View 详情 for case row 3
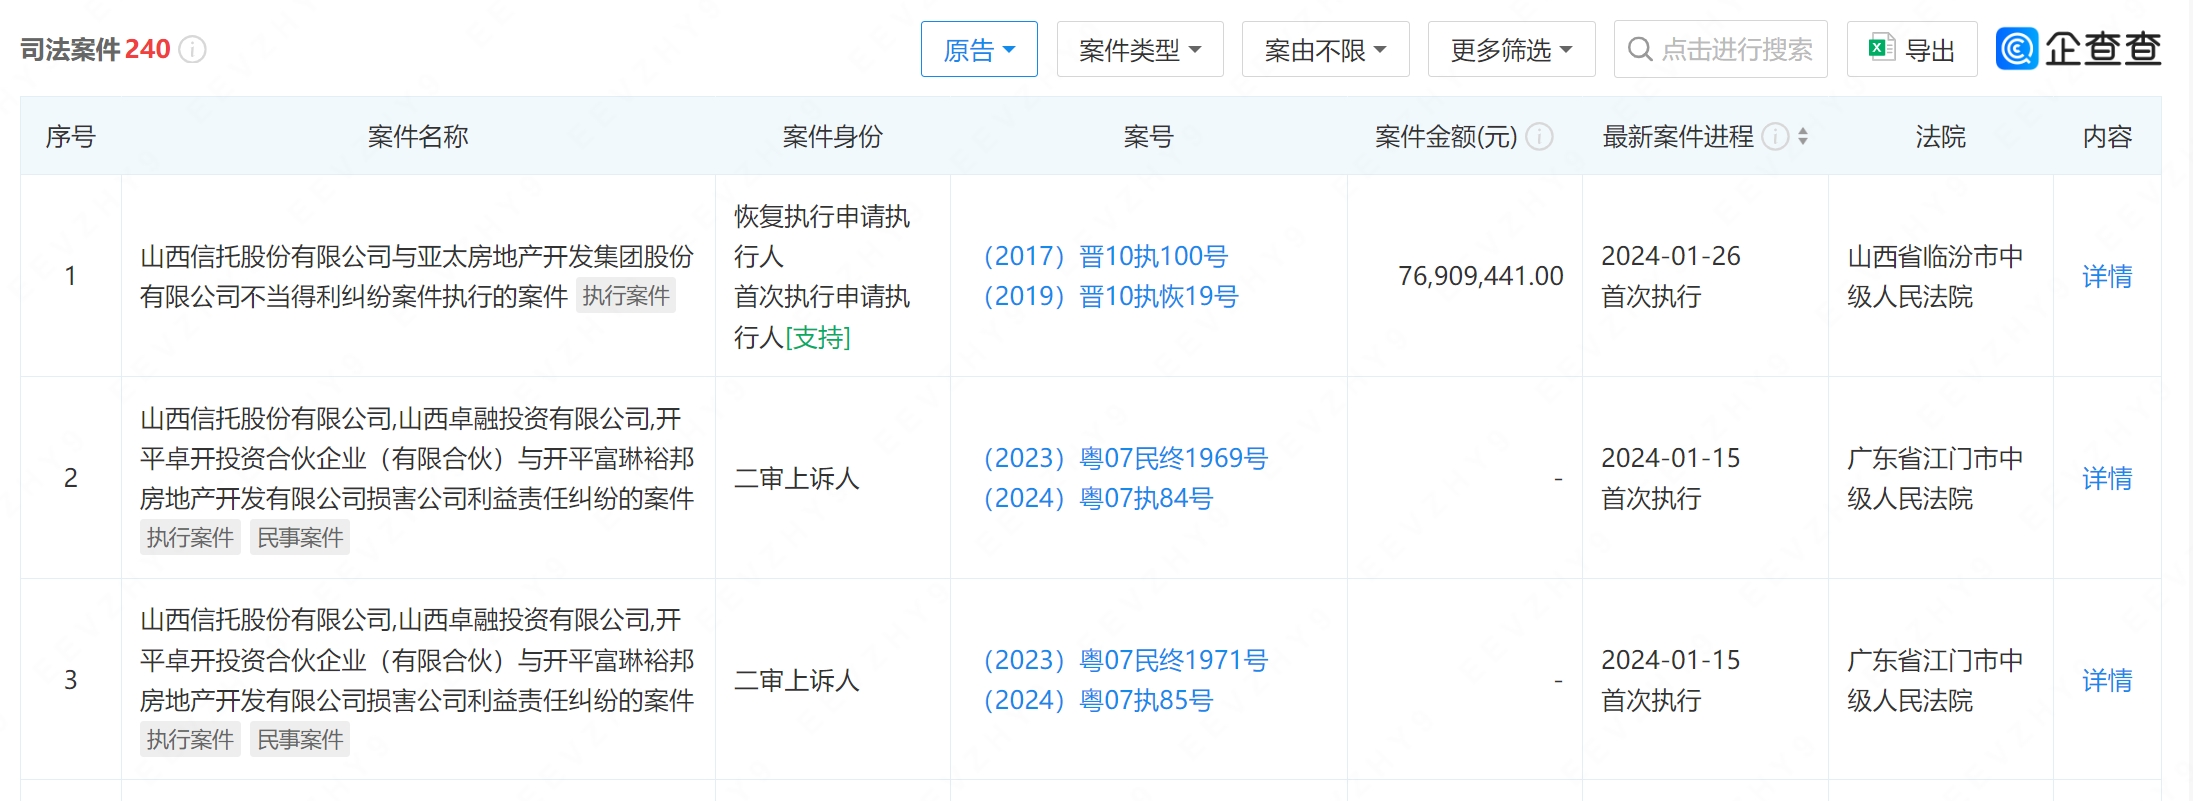The height and width of the screenshot is (801, 2193). pyautogui.click(x=2107, y=680)
